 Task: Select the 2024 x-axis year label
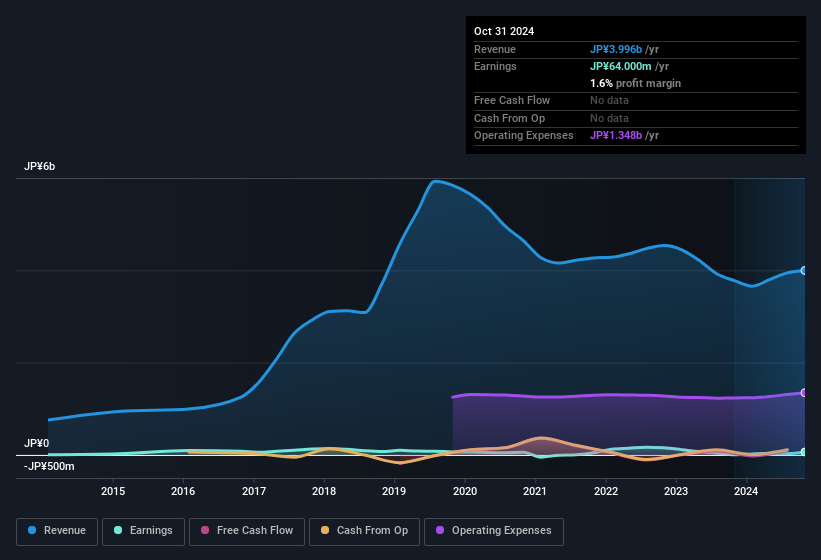pyautogui.click(x=746, y=491)
